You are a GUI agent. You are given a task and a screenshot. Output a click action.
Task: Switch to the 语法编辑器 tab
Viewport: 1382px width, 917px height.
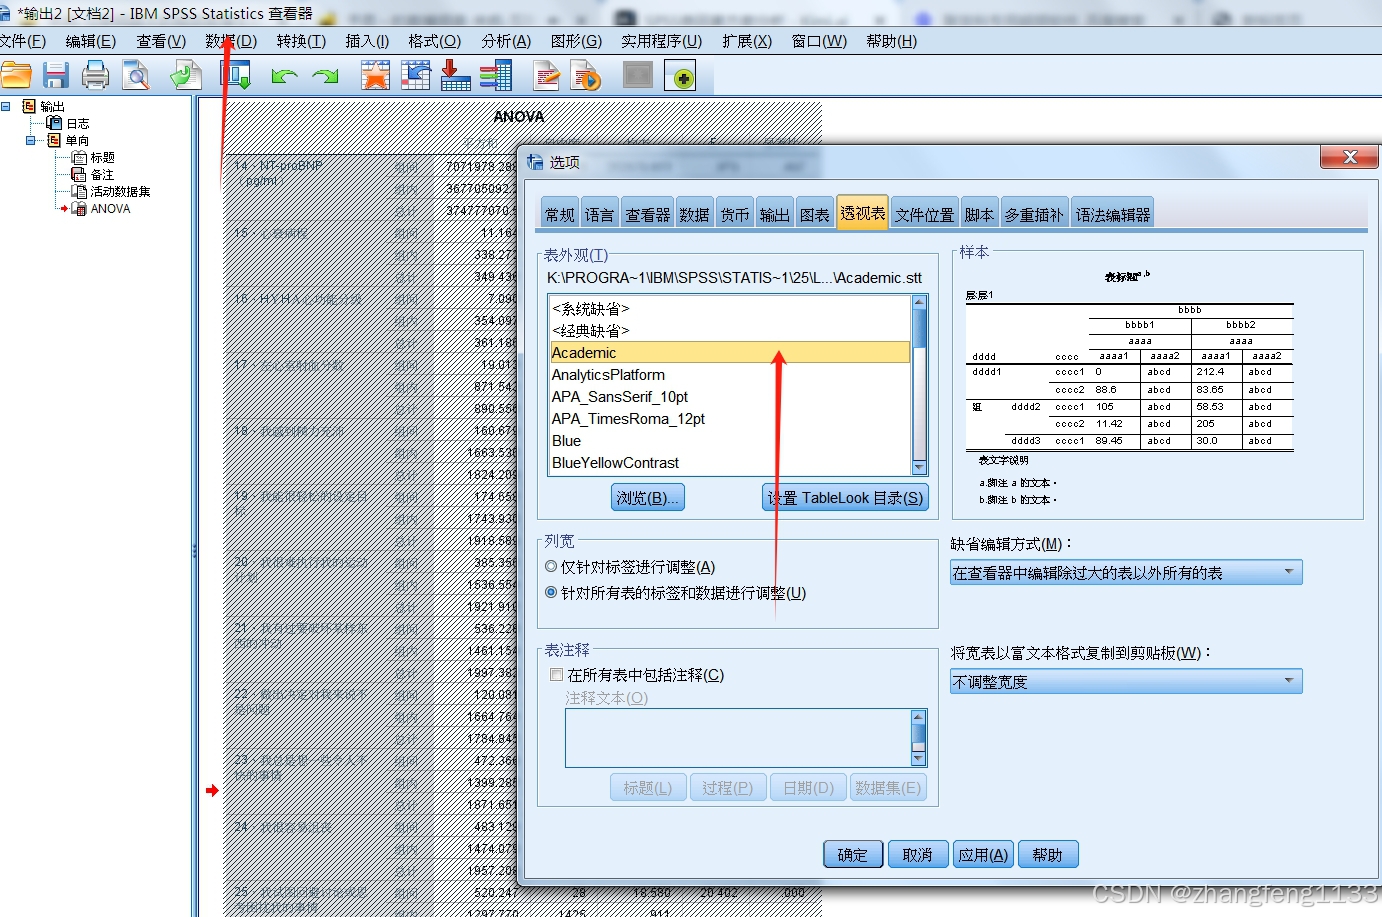1112,214
